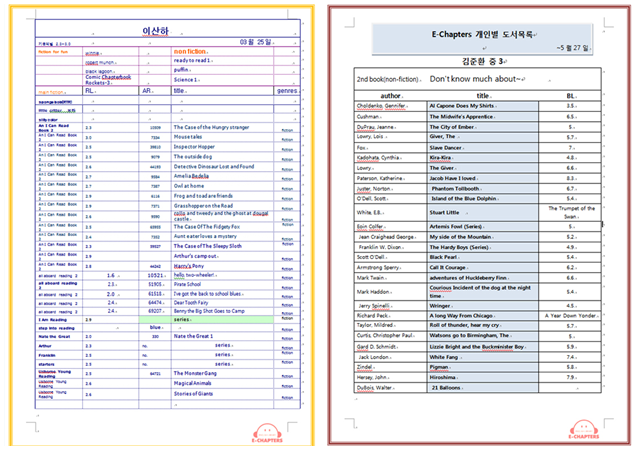Click the 'Inspector Hopper' title

[x=194, y=147]
